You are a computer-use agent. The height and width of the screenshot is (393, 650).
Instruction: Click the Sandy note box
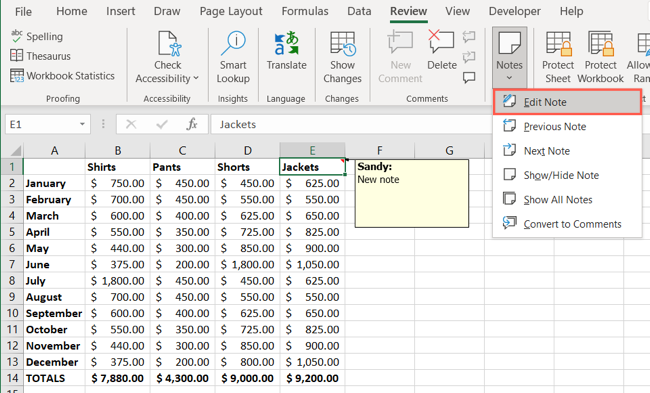pos(412,194)
